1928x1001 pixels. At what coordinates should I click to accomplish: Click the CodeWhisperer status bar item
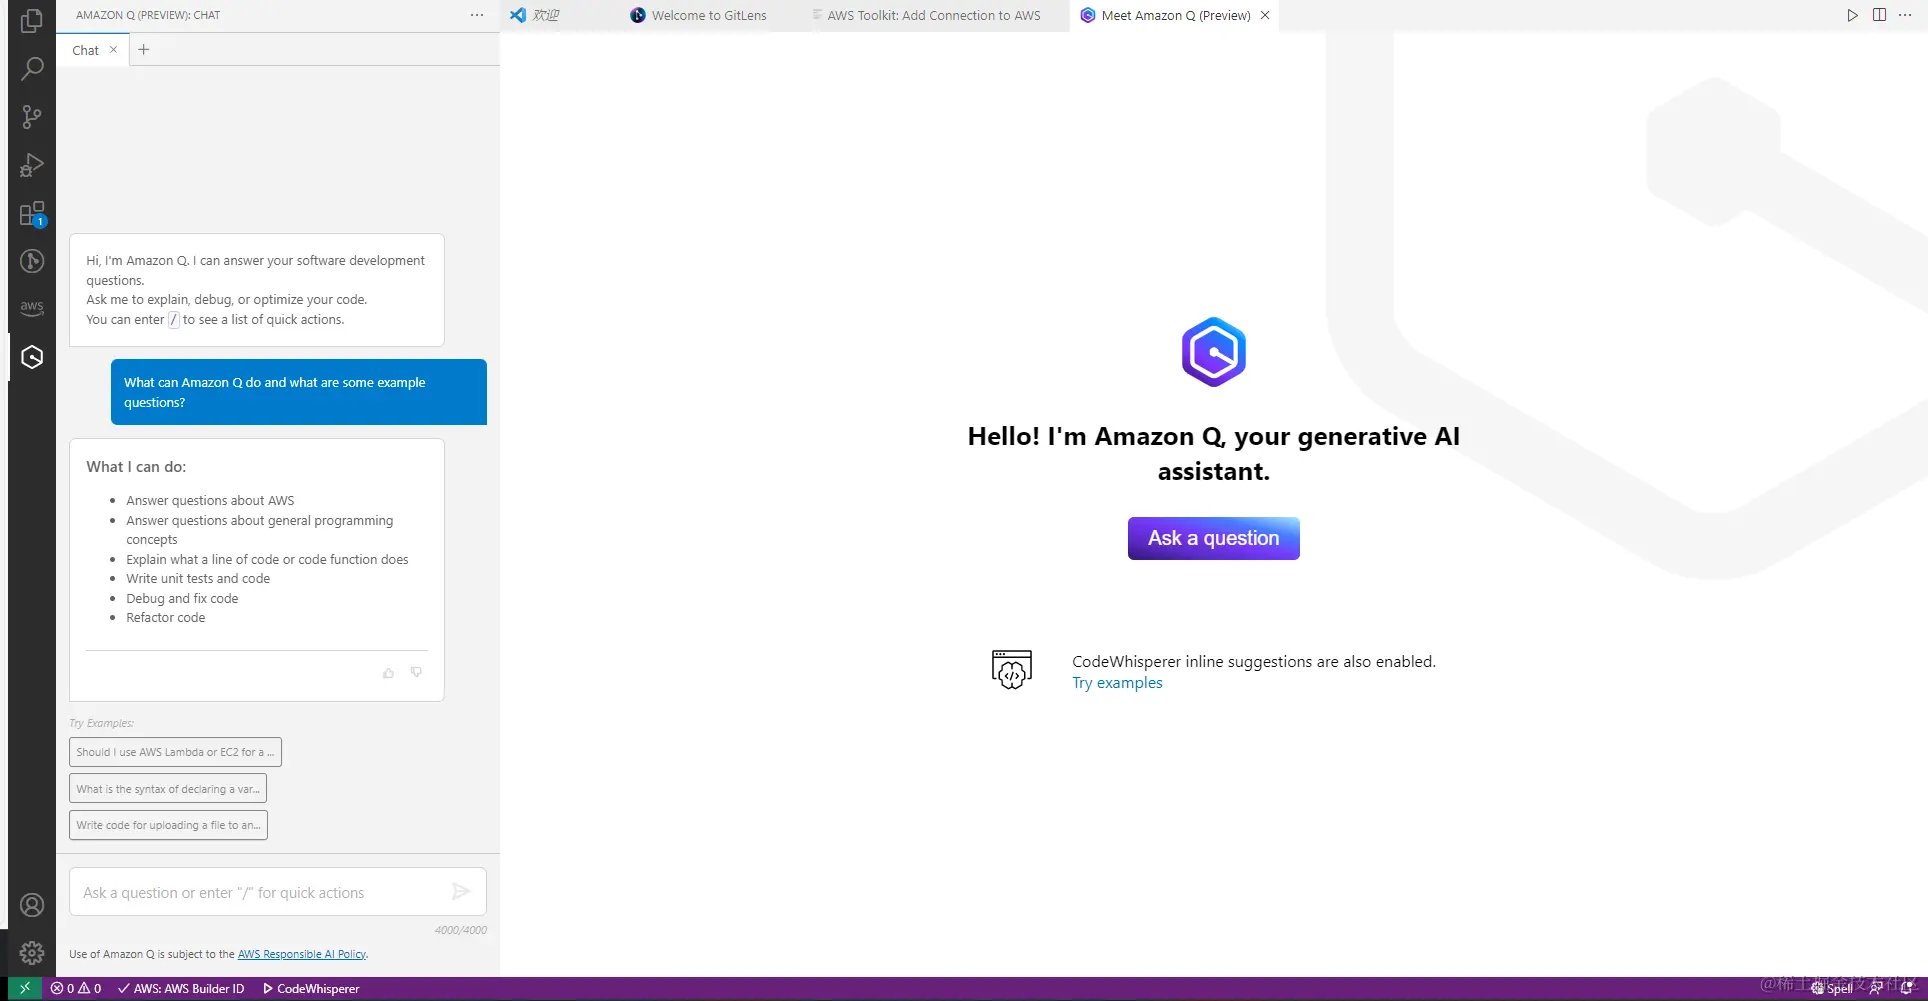tap(310, 988)
